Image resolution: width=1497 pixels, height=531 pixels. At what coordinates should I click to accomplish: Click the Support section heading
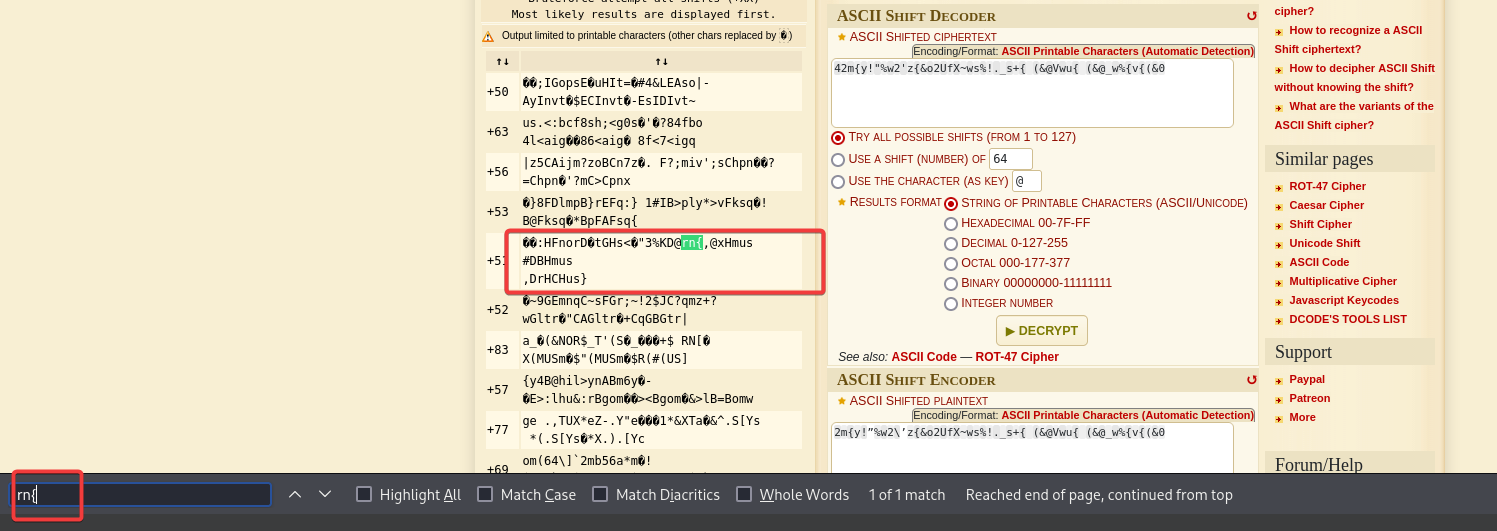pos(1303,352)
